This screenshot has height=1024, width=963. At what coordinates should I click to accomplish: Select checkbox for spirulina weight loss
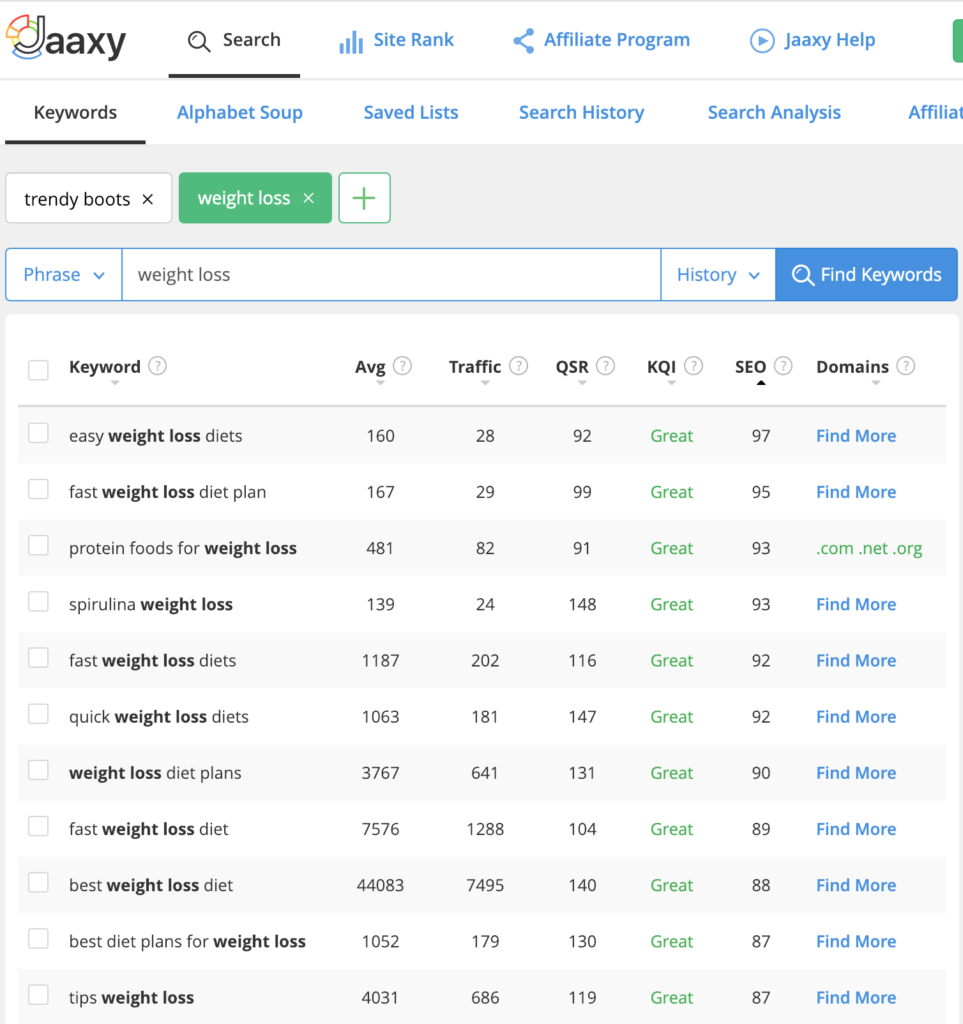38,602
